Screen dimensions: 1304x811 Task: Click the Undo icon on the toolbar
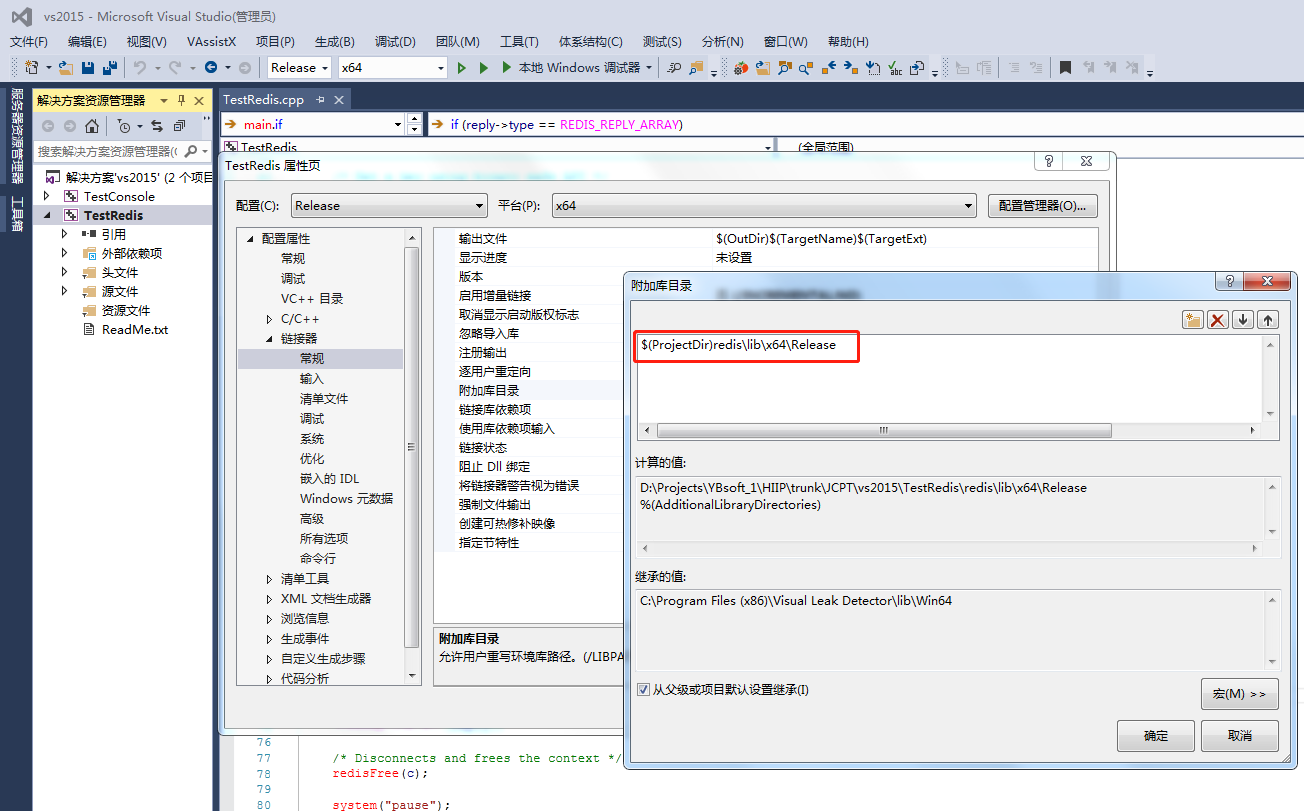pos(141,67)
